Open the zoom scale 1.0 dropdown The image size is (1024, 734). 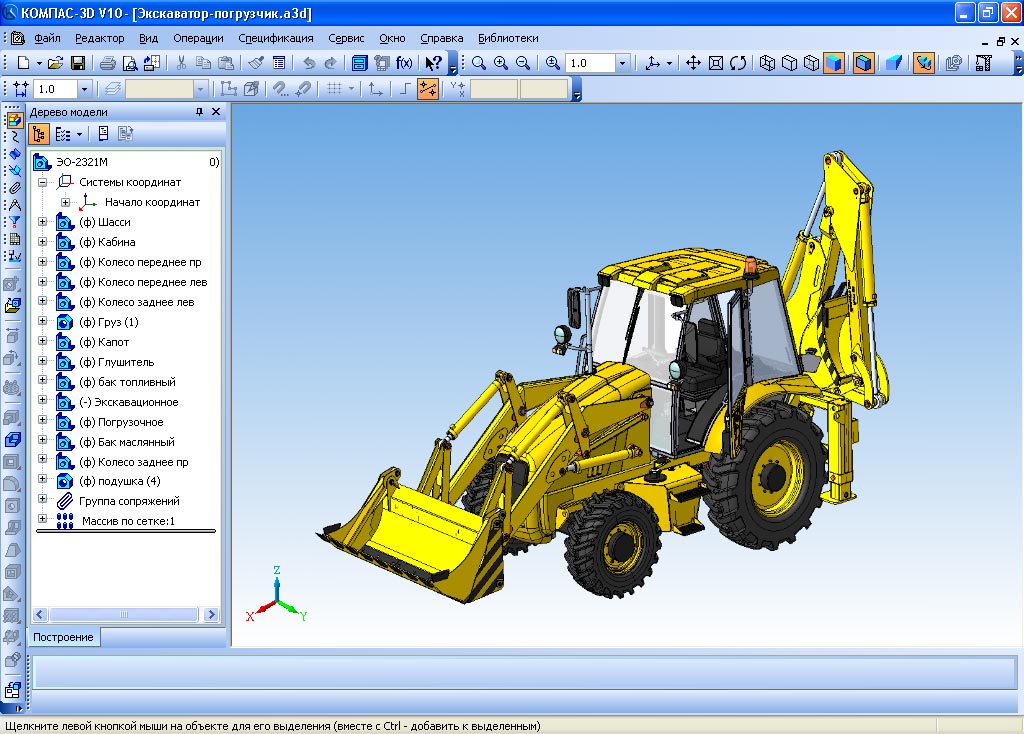pyautogui.click(x=623, y=63)
